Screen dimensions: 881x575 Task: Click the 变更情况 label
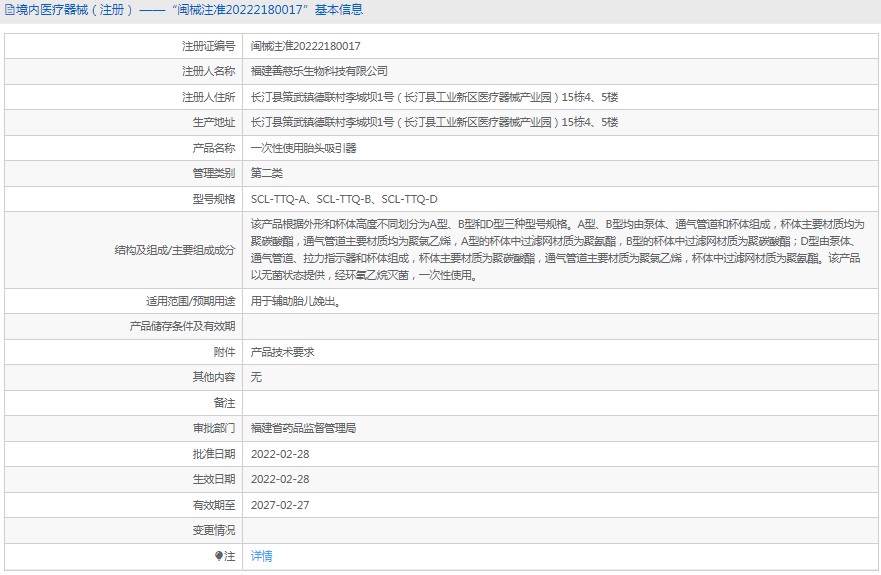214,530
